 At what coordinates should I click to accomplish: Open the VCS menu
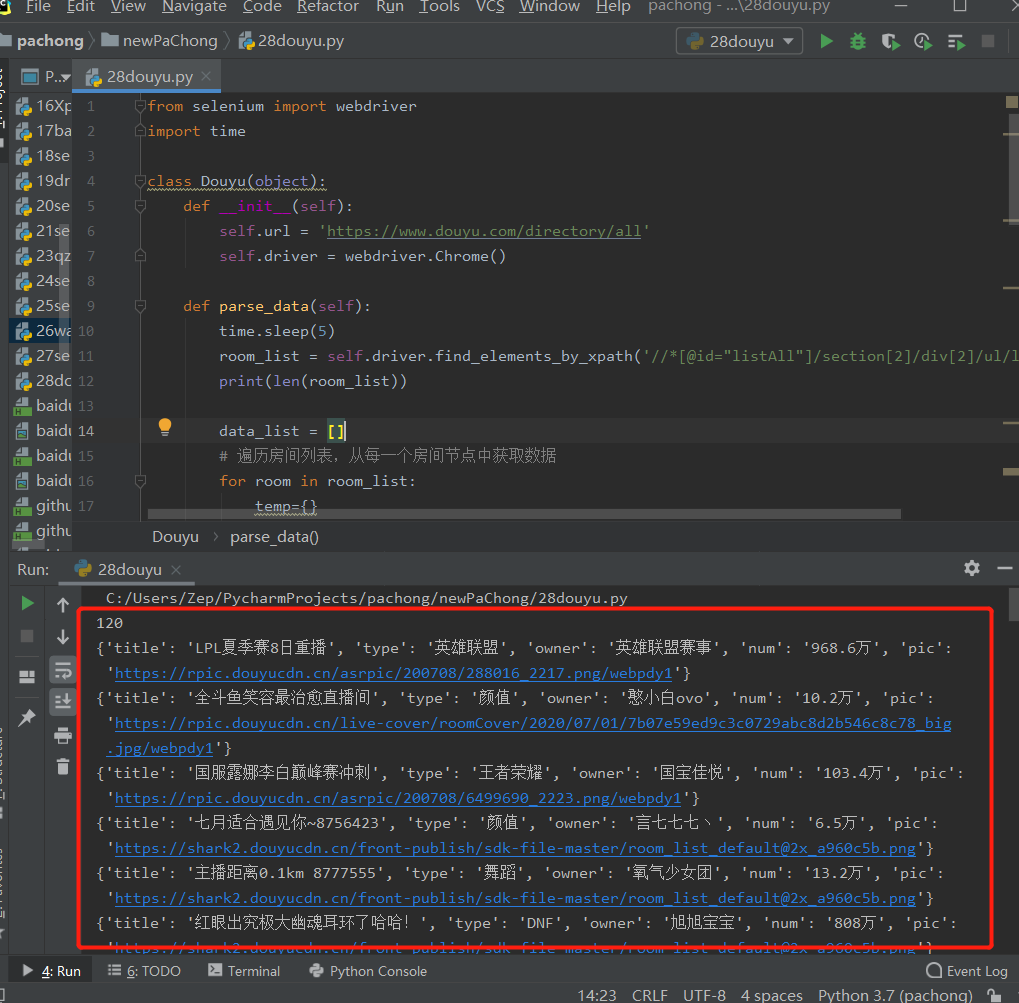[x=489, y=7]
